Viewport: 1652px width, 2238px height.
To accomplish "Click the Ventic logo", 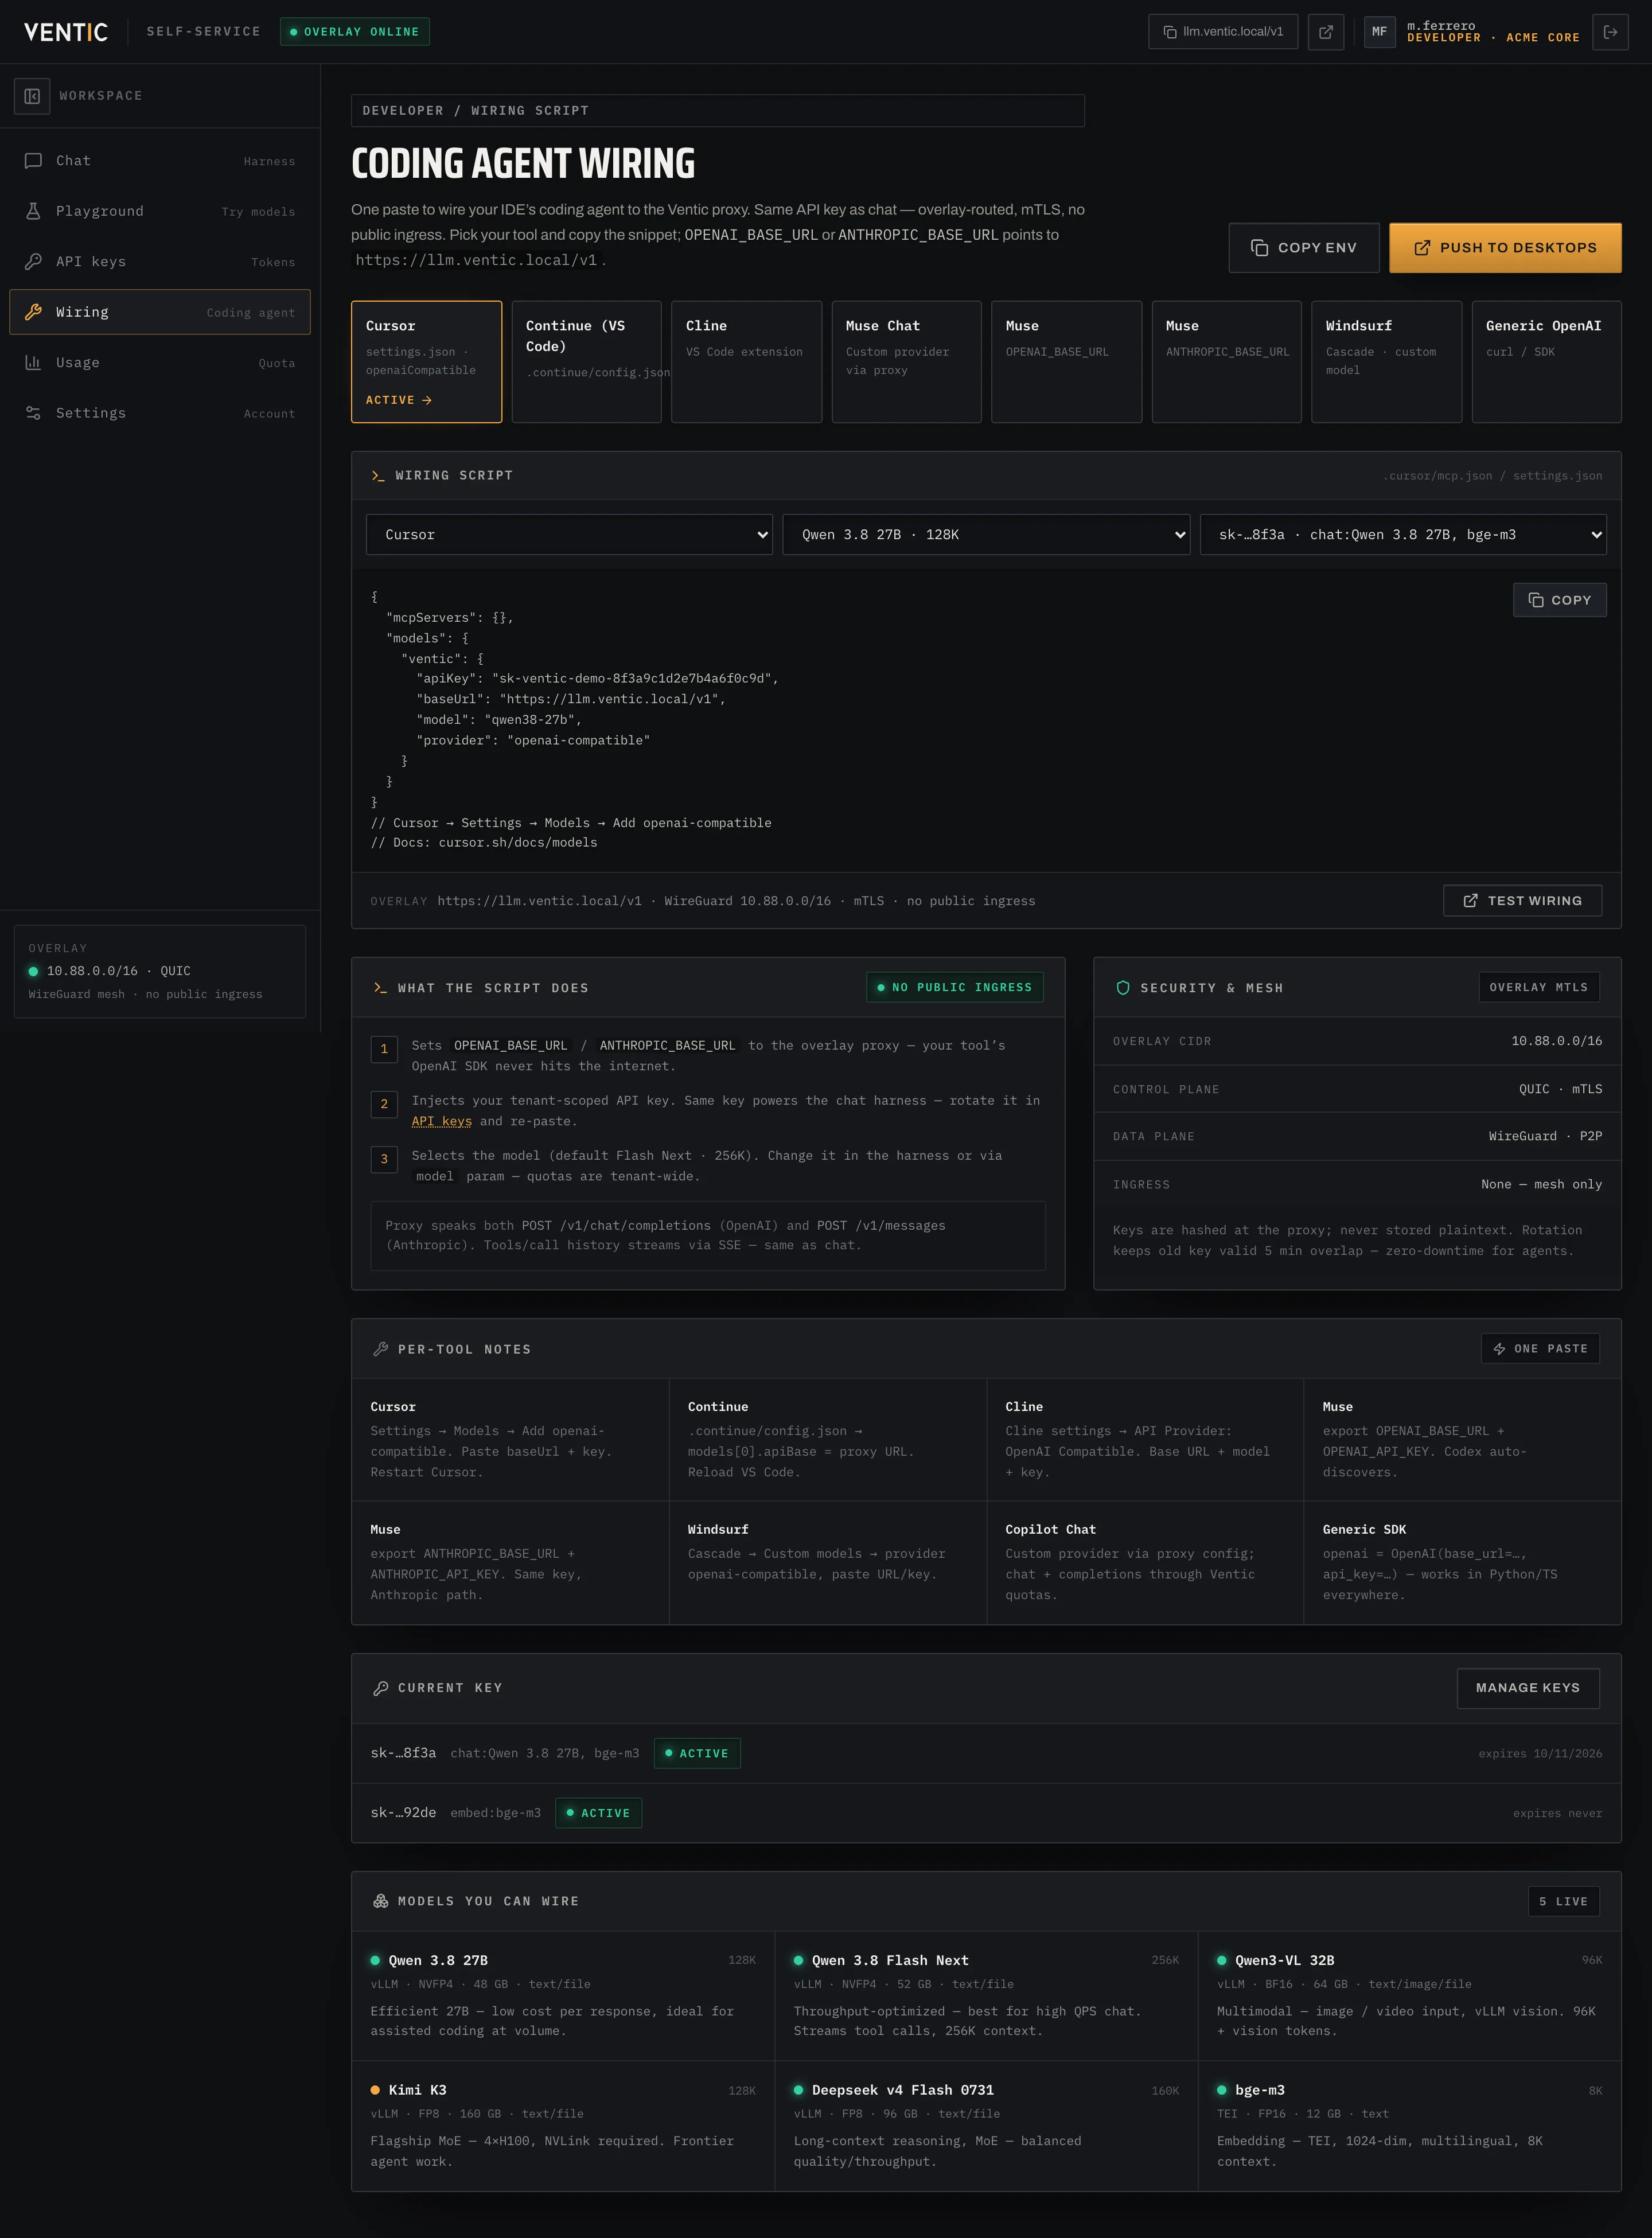I will (66, 32).
